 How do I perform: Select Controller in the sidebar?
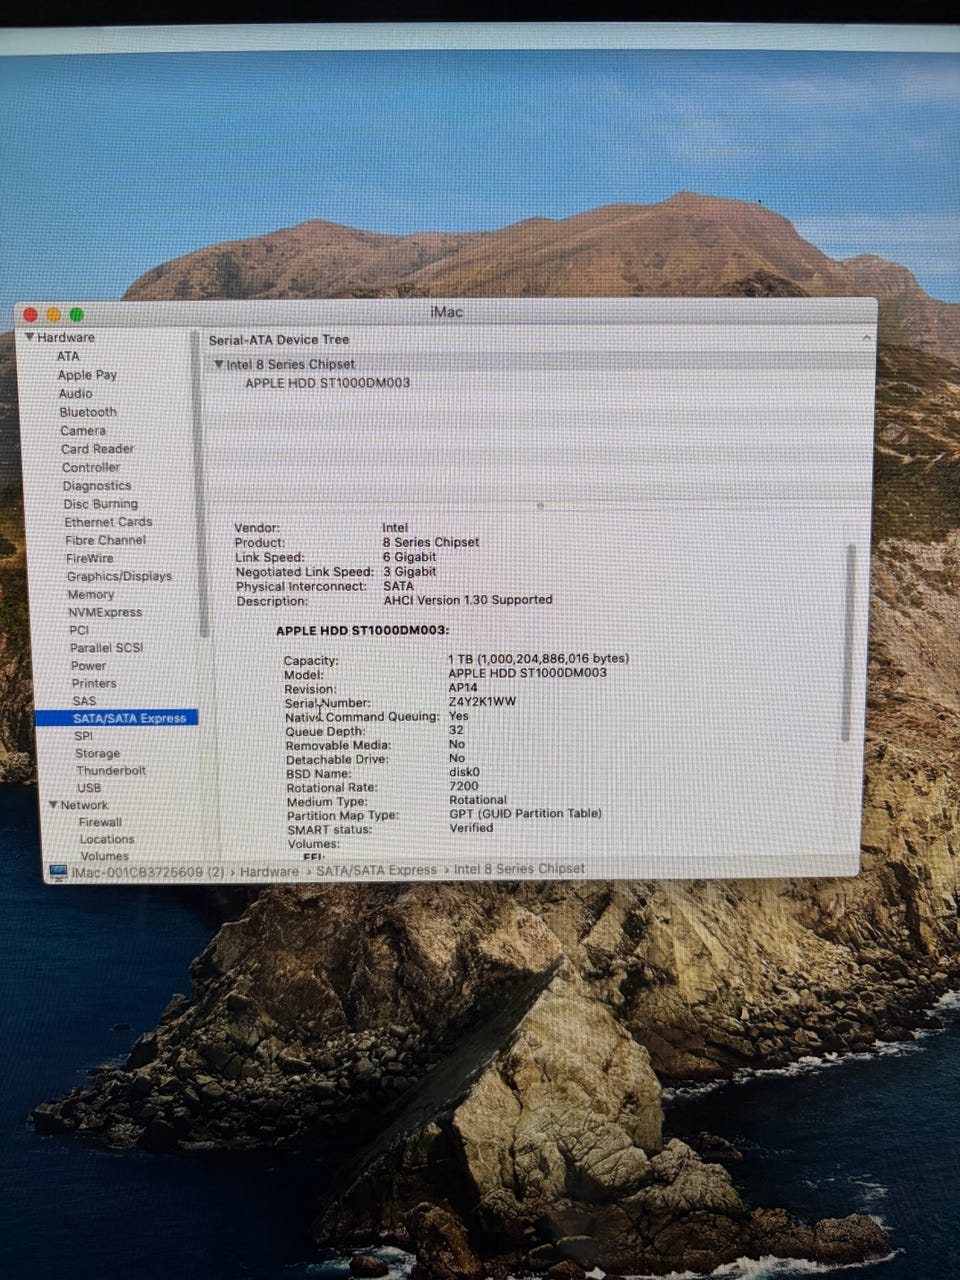[x=91, y=467]
